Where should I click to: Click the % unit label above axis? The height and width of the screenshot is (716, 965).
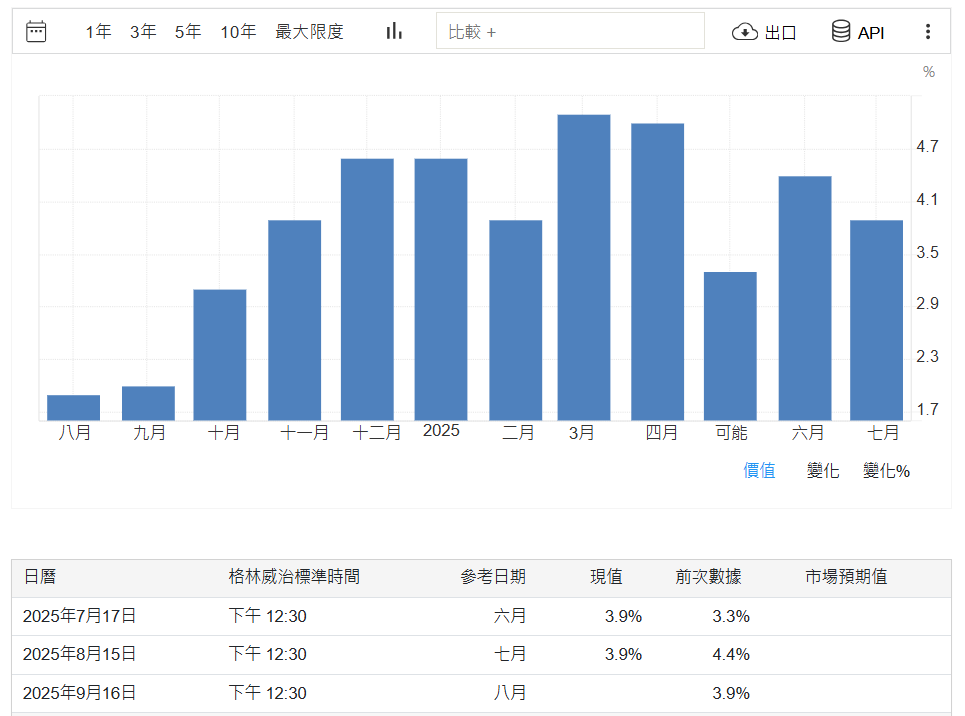point(929,72)
